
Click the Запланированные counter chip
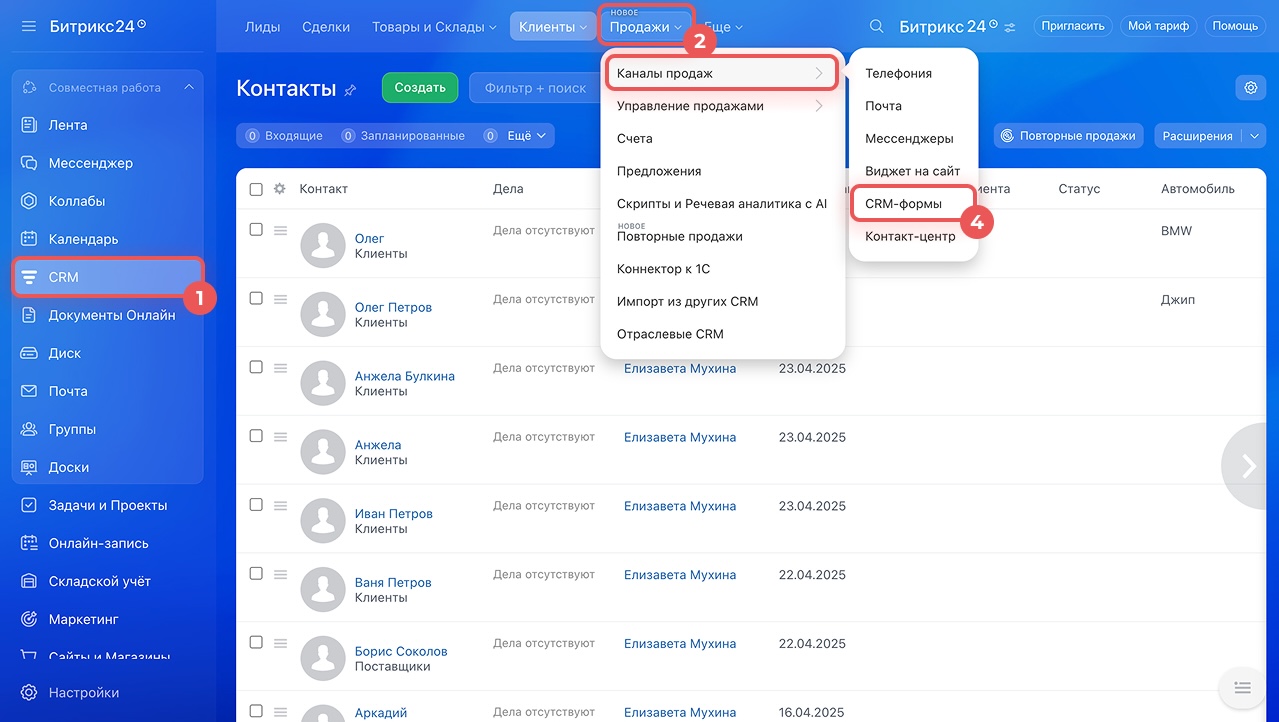pos(403,135)
